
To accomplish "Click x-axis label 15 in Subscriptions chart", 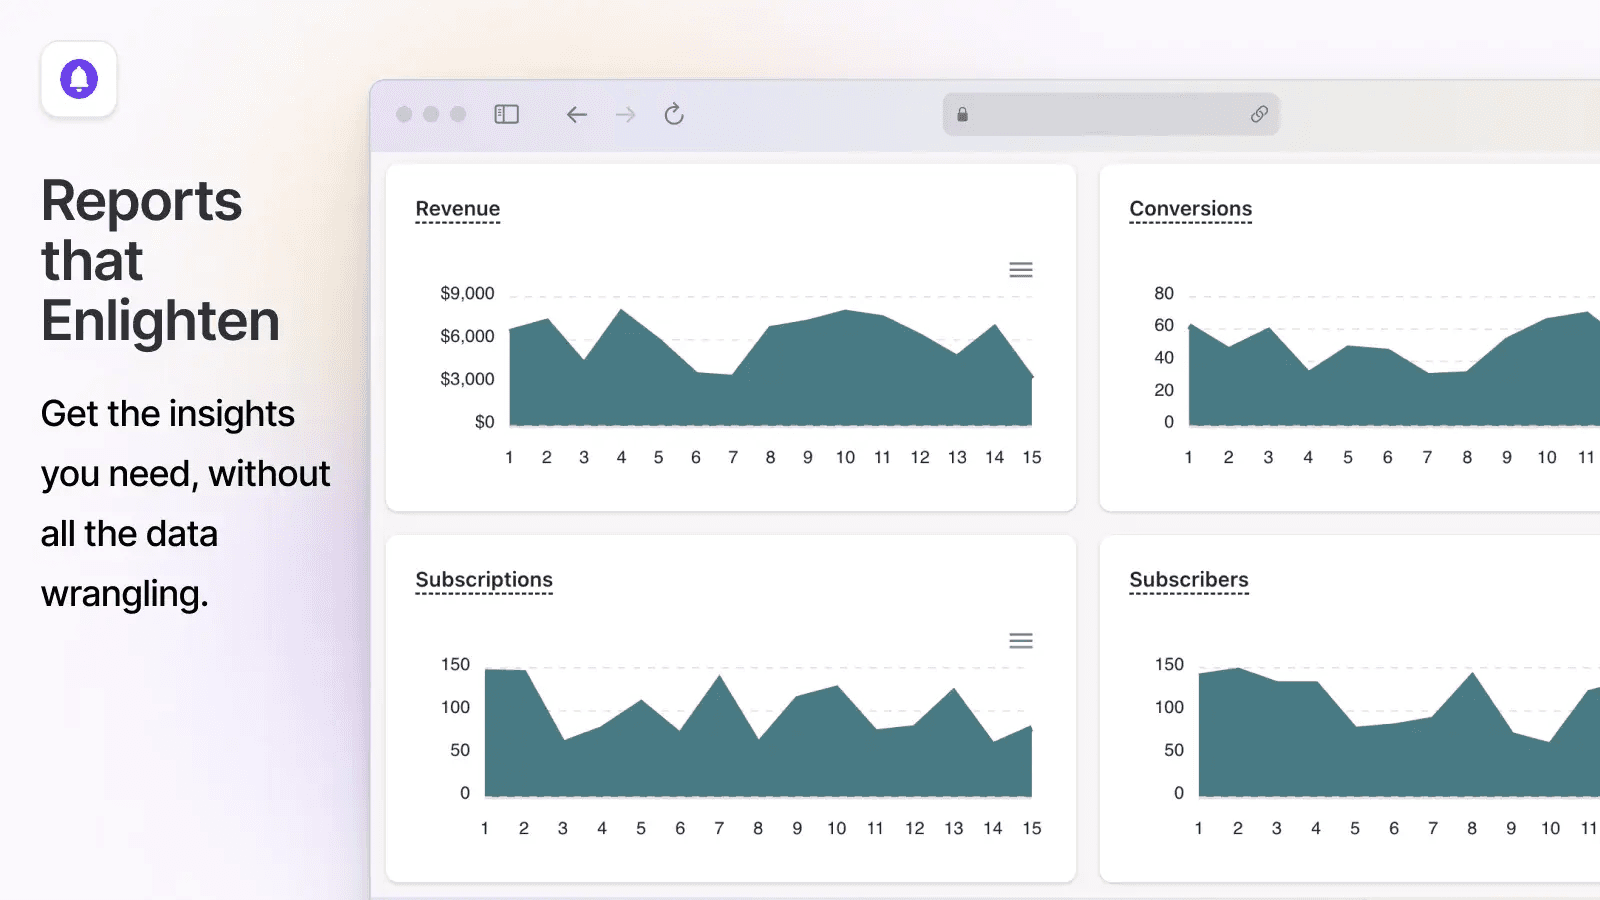I will 1031,828.
